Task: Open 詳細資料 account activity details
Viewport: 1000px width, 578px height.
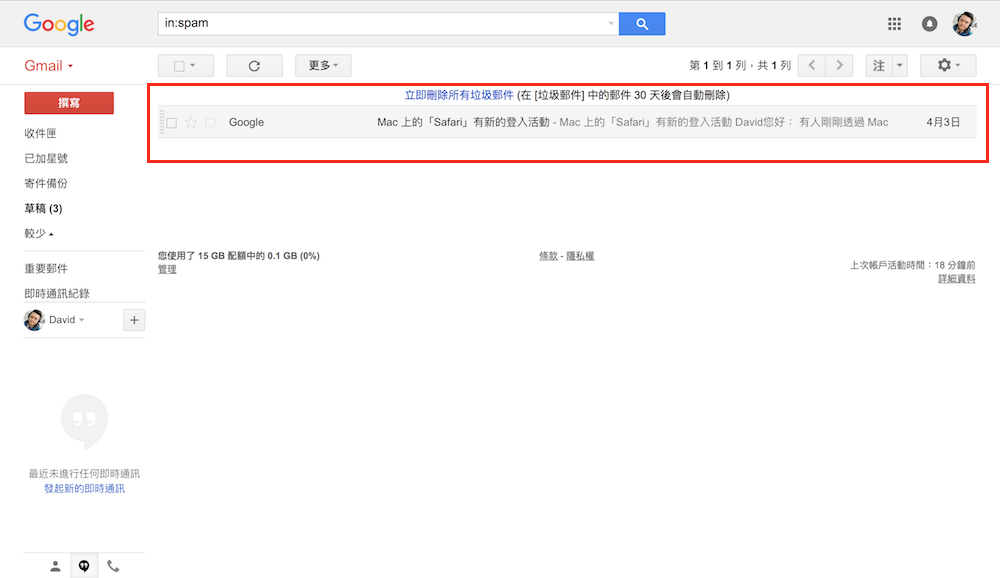Action: [x=956, y=279]
